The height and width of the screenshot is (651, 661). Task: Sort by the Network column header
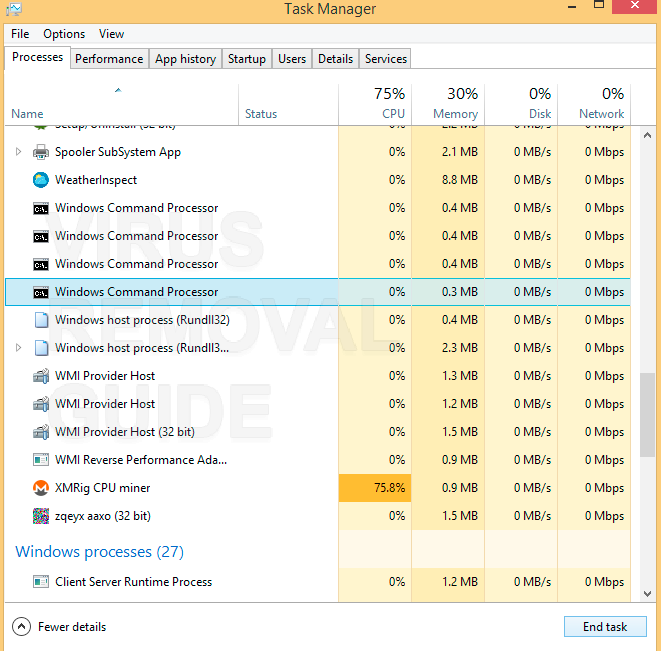click(x=594, y=105)
